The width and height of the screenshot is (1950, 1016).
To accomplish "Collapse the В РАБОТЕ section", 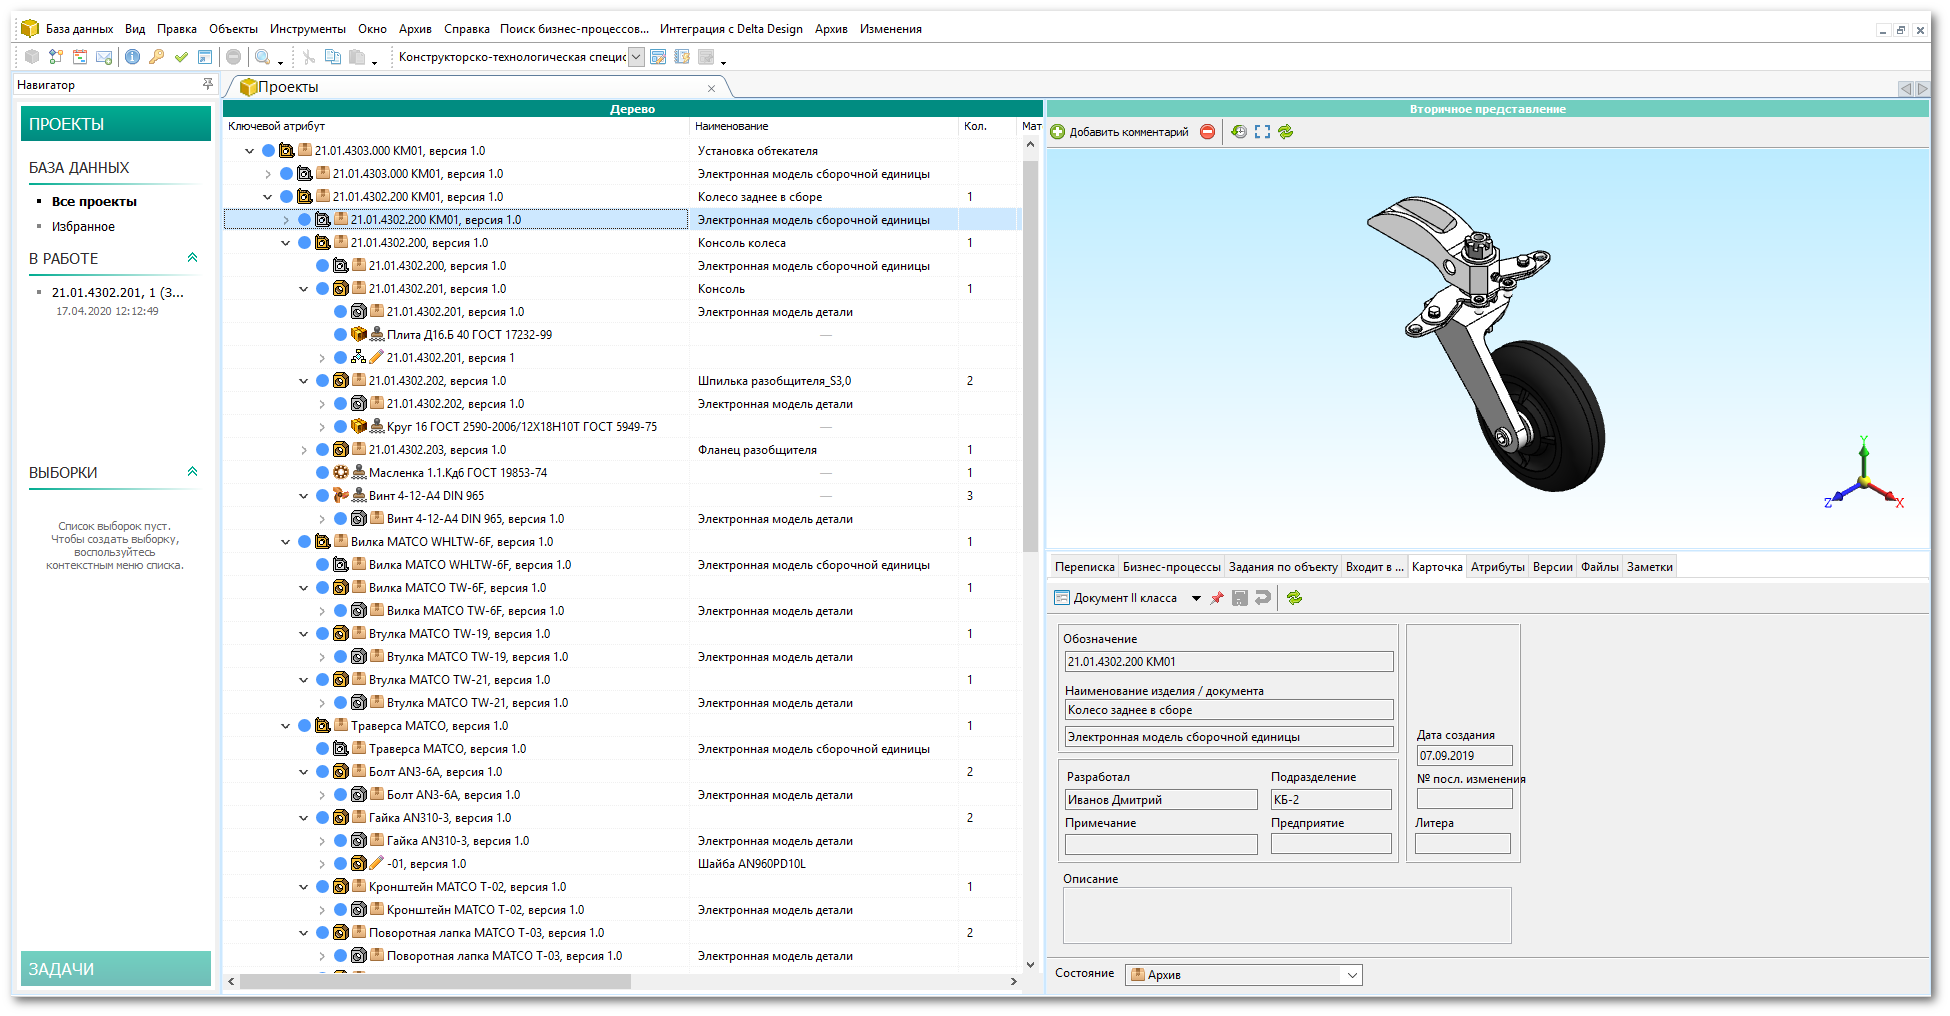I will coord(192,258).
